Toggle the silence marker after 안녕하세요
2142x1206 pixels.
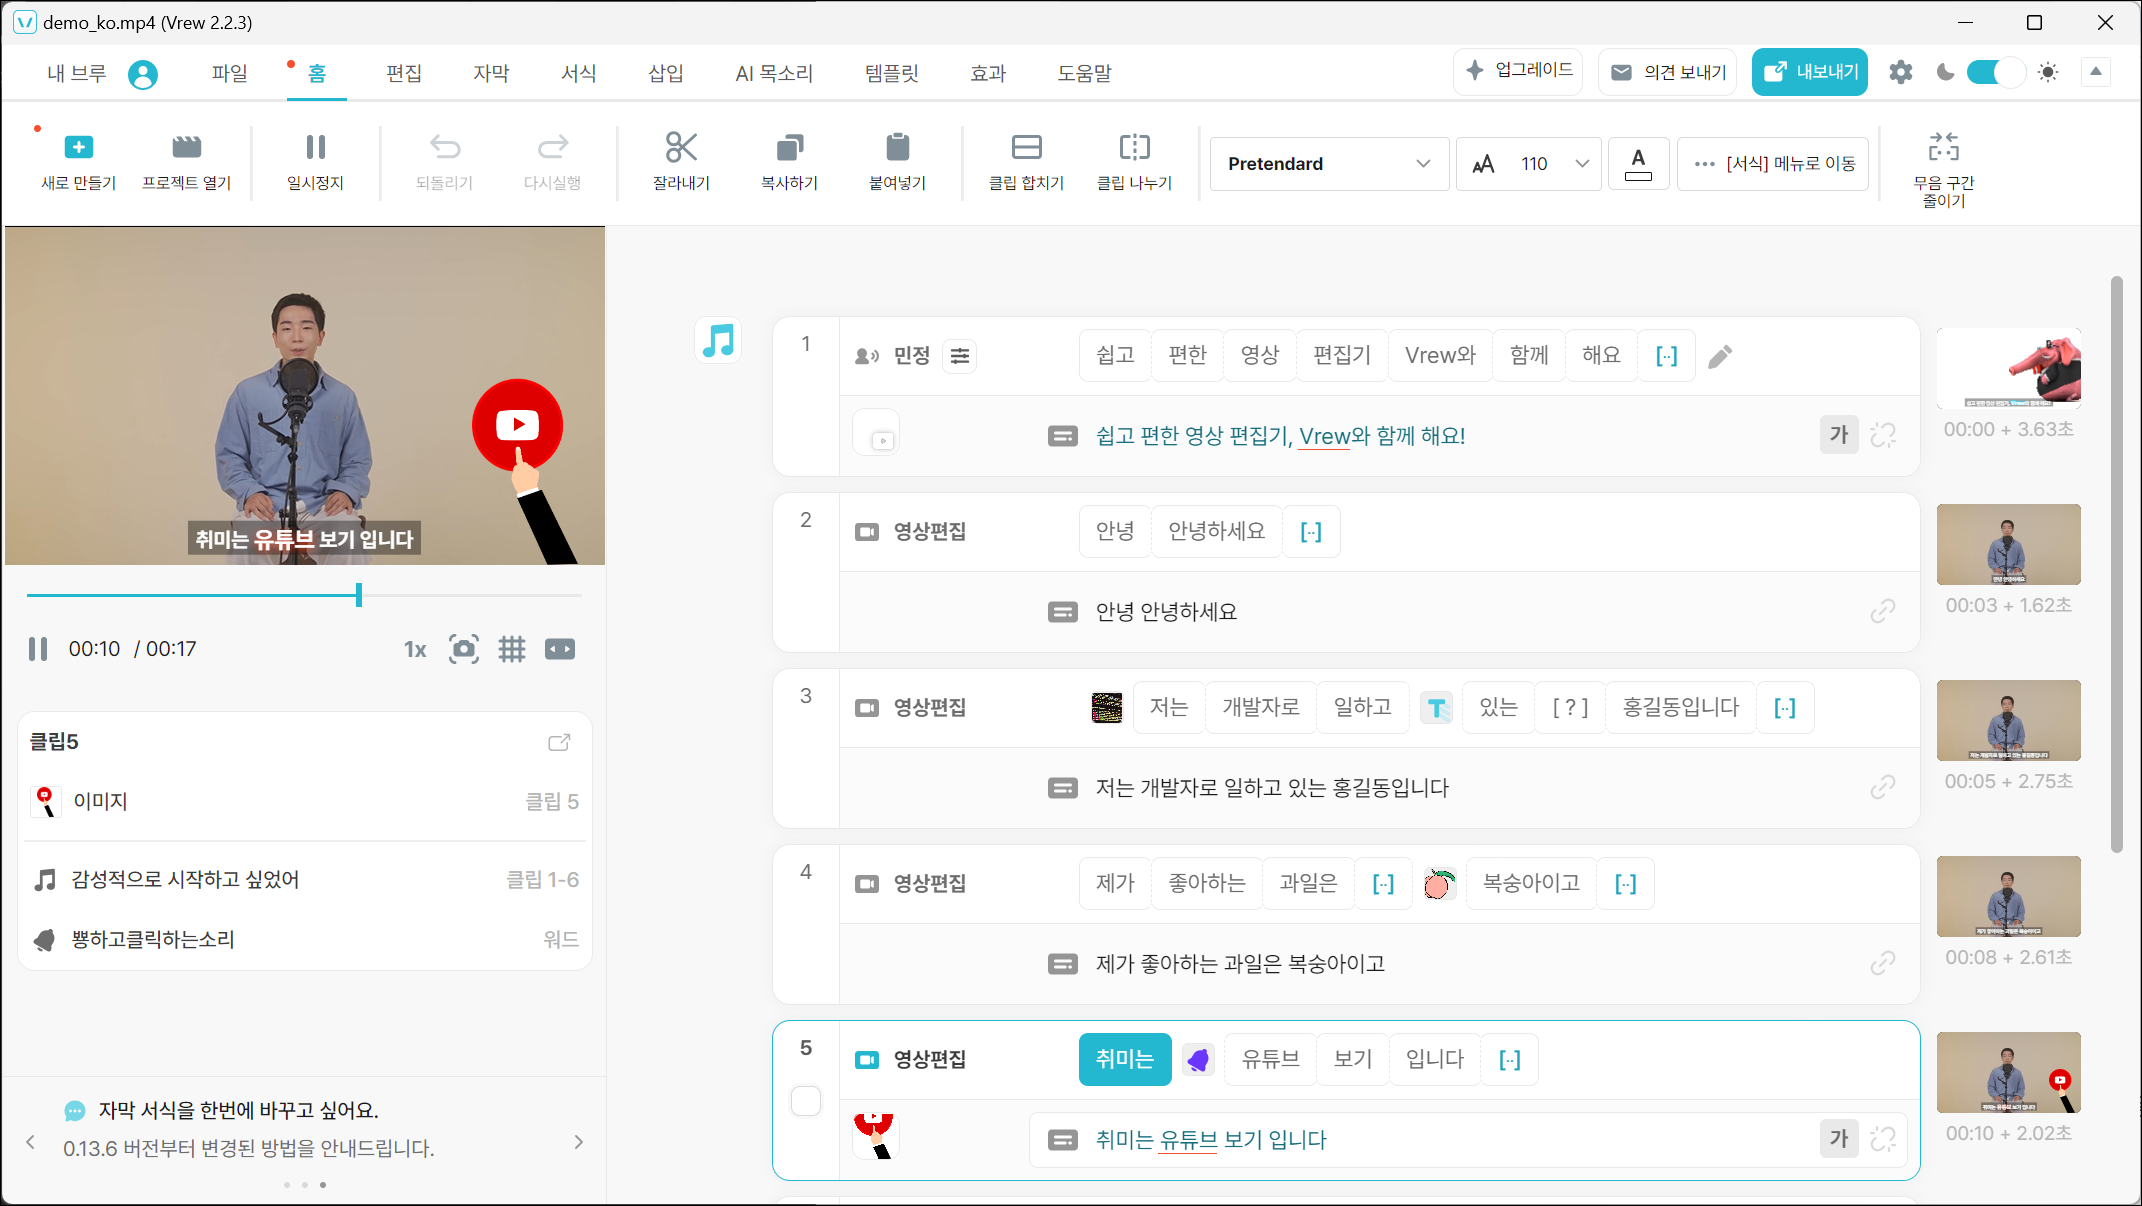(x=1311, y=532)
